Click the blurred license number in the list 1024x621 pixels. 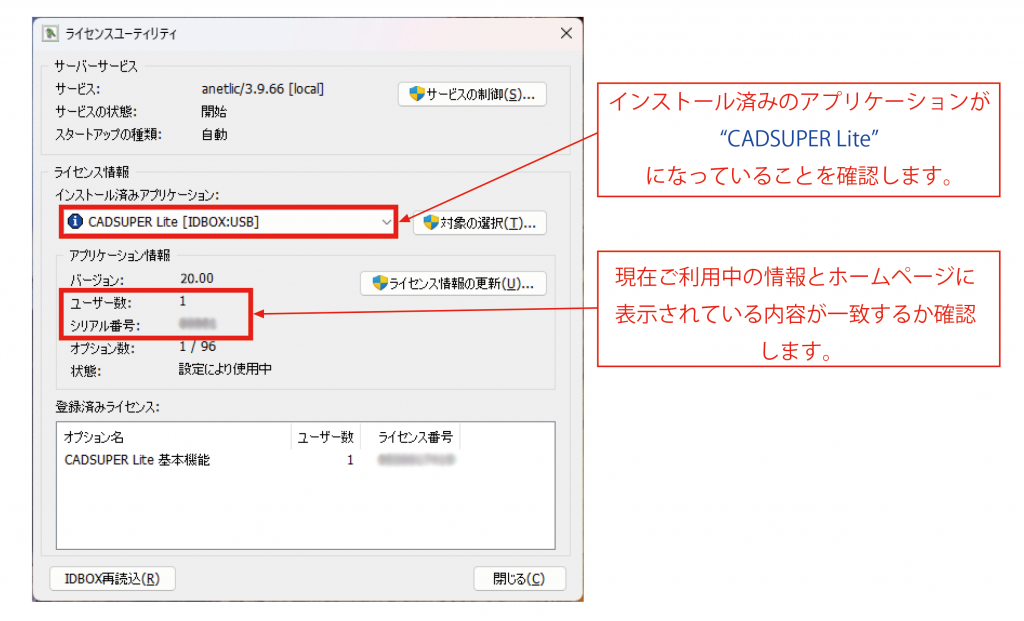pyautogui.click(x=416, y=460)
